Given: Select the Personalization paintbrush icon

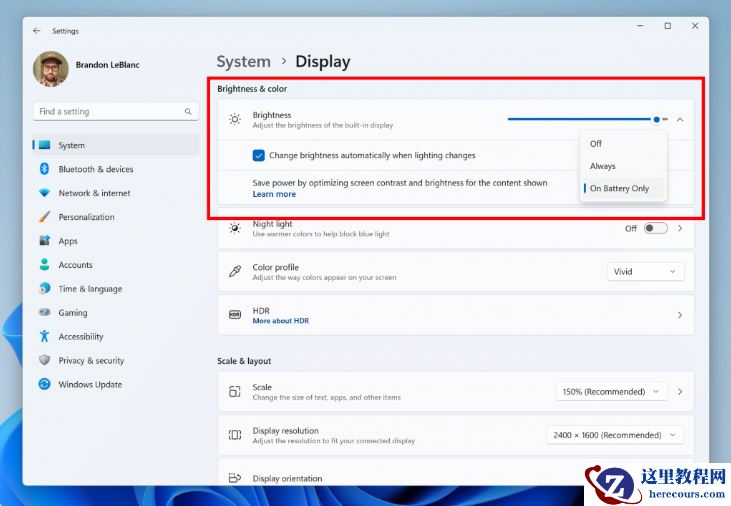Looking at the screenshot, I should pos(44,217).
